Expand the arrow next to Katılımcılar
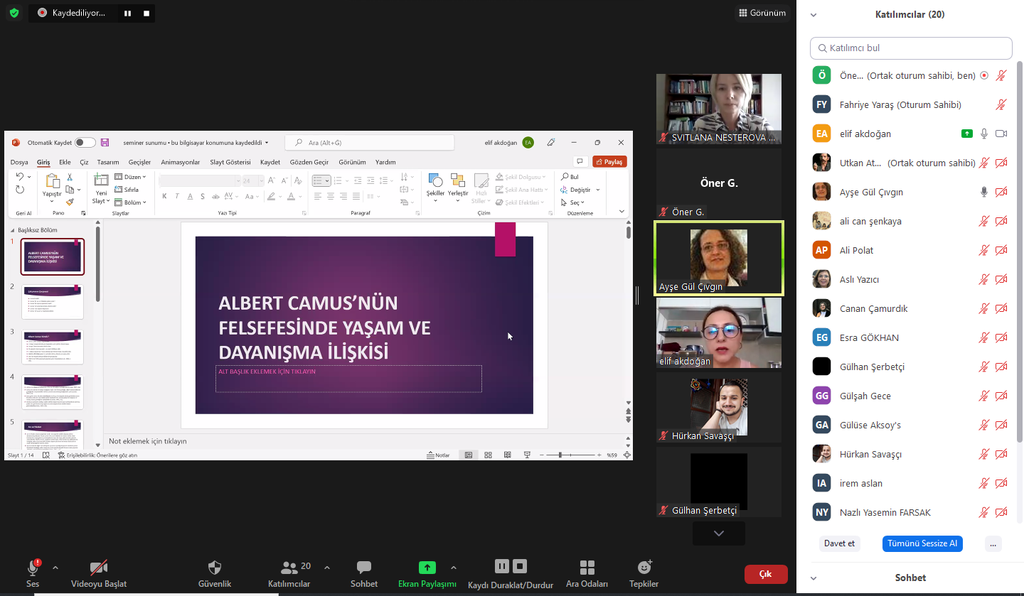This screenshot has width=1024, height=596. pyautogui.click(x=327, y=568)
